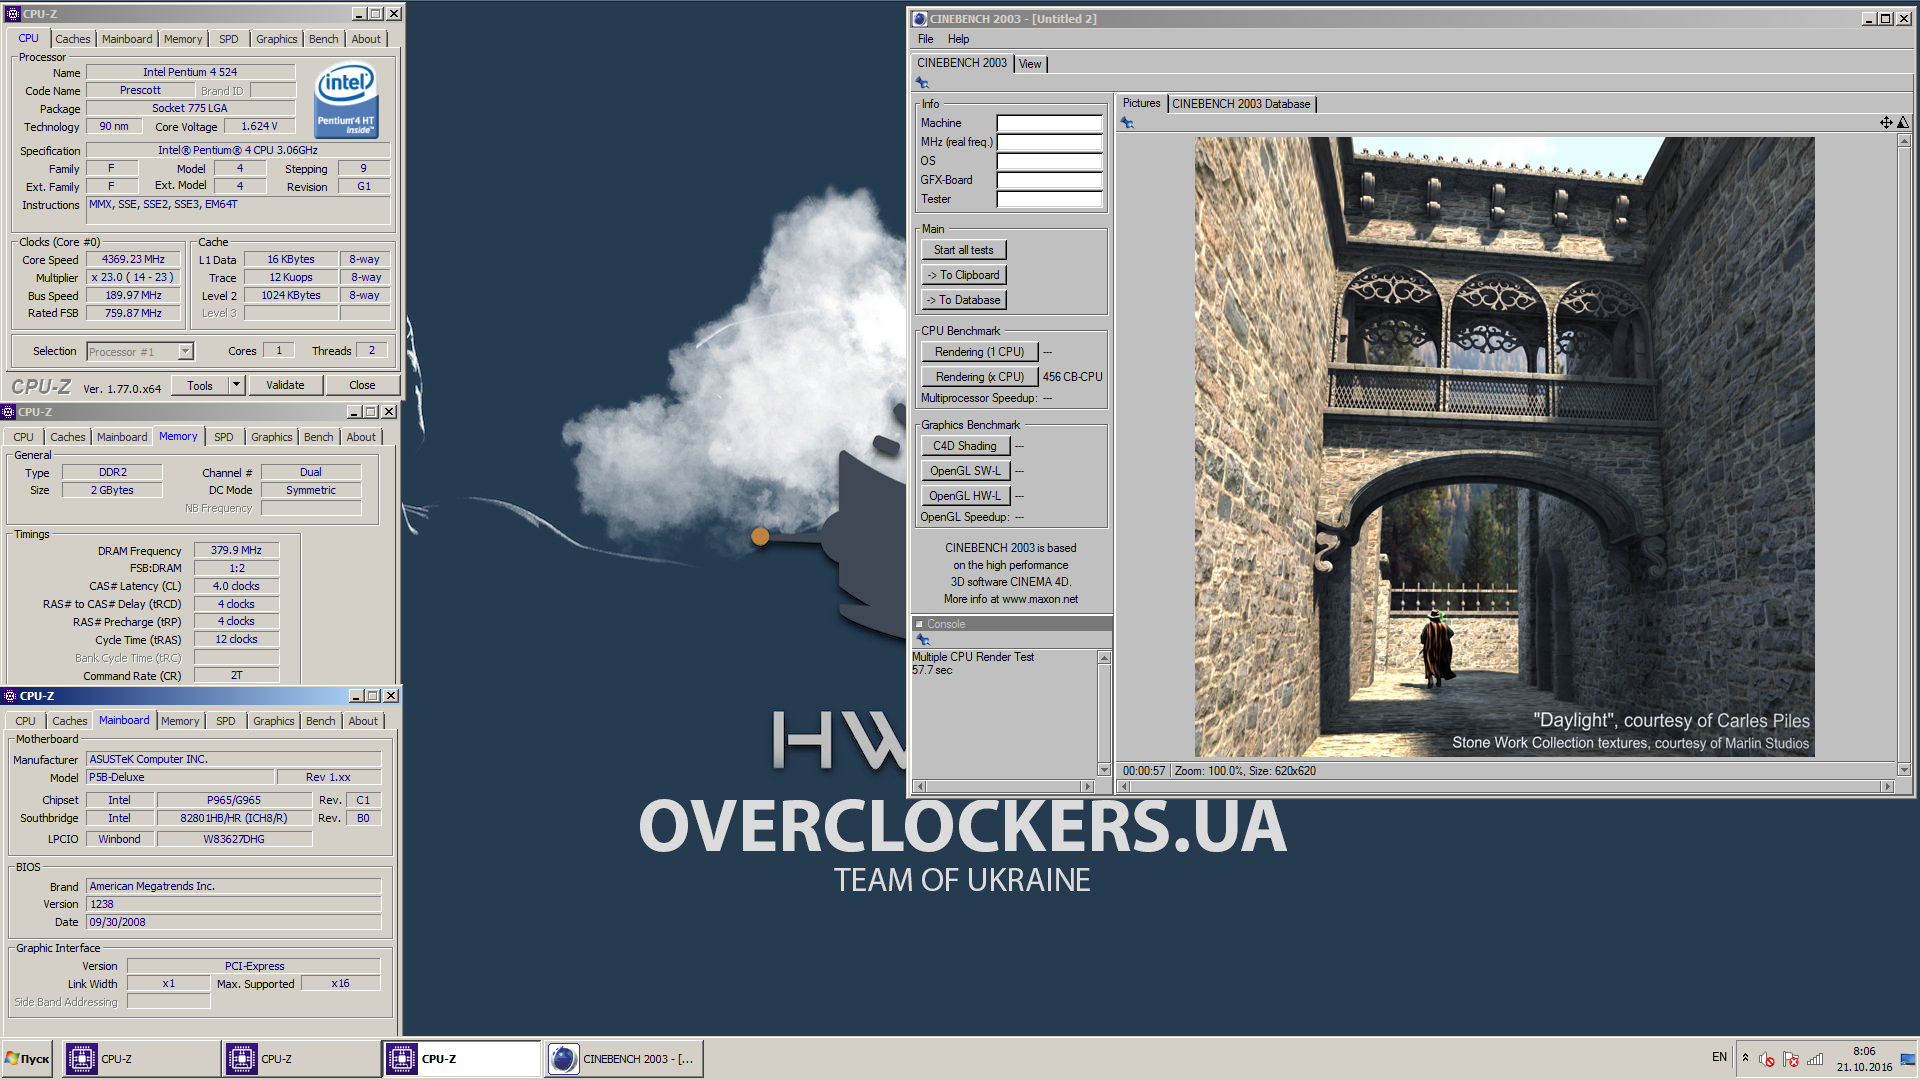1920x1080 pixels.
Task: Open the Action Center flag tray icon
Action: (x=1791, y=1059)
